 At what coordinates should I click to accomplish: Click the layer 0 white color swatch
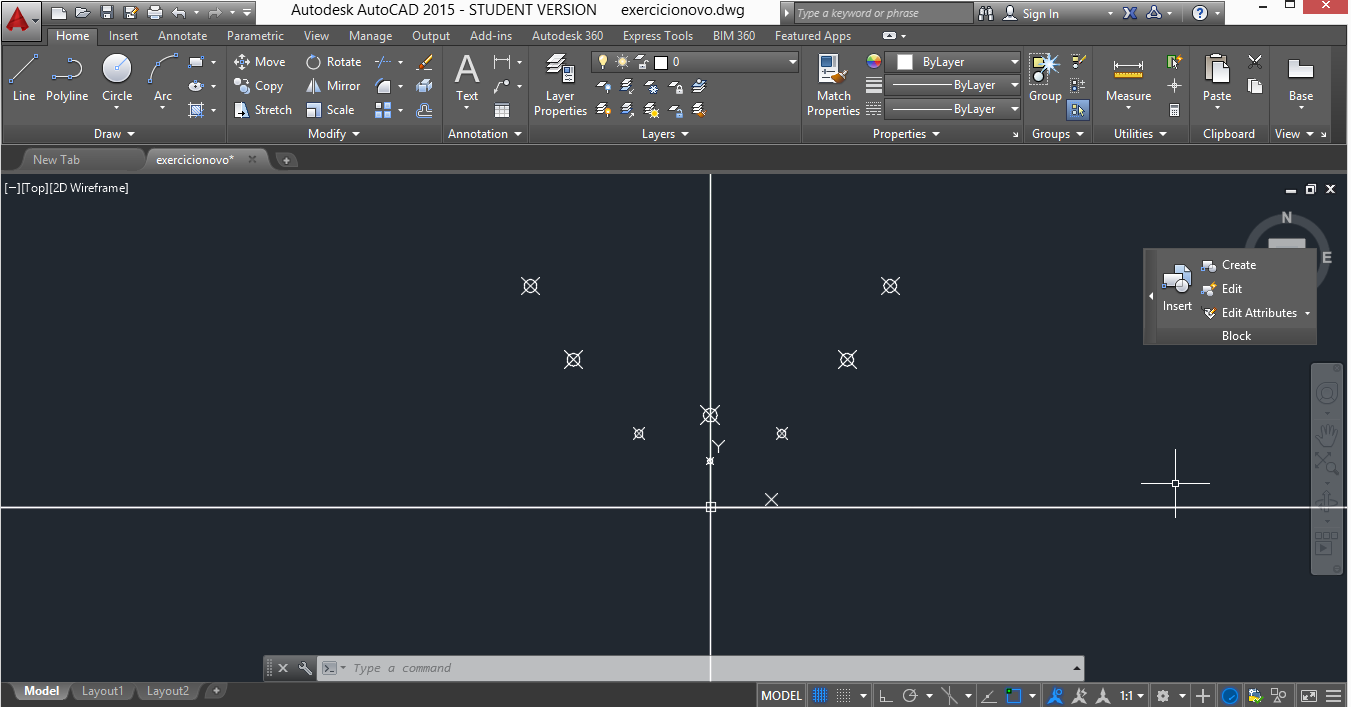(660, 62)
